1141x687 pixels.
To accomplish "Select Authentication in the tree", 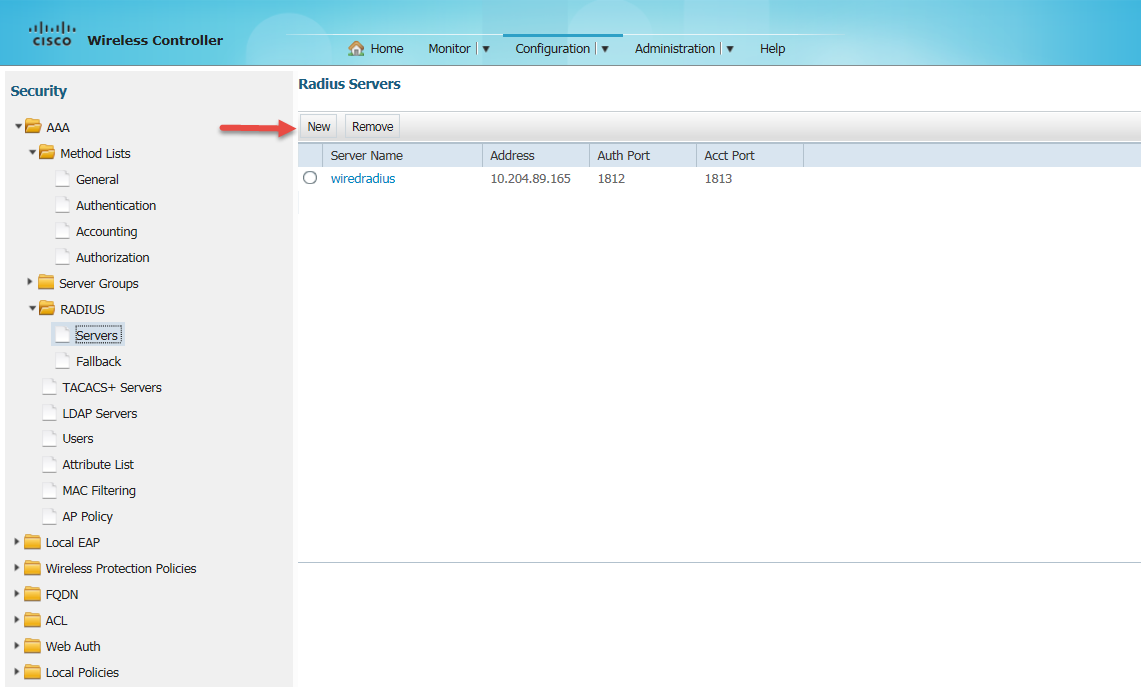I will [116, 205].
